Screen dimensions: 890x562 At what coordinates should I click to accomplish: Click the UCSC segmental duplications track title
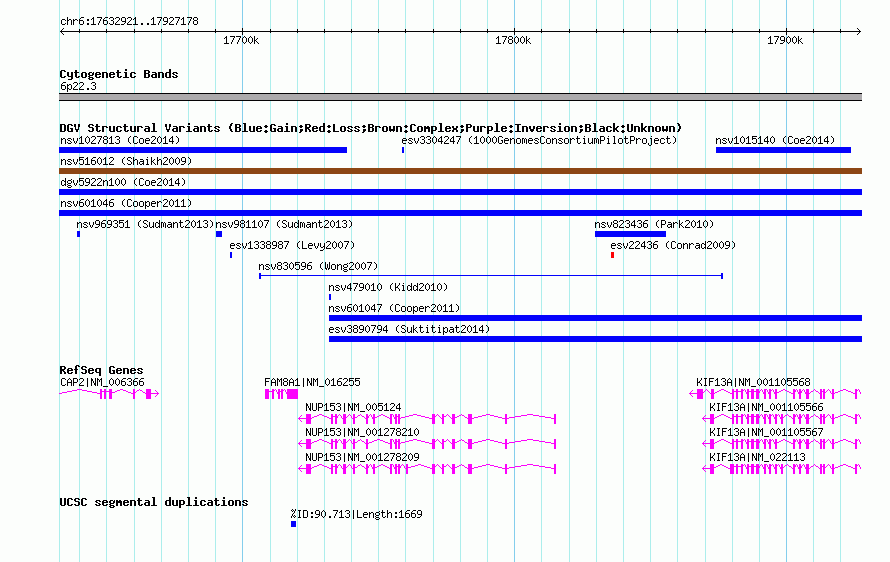154,502
